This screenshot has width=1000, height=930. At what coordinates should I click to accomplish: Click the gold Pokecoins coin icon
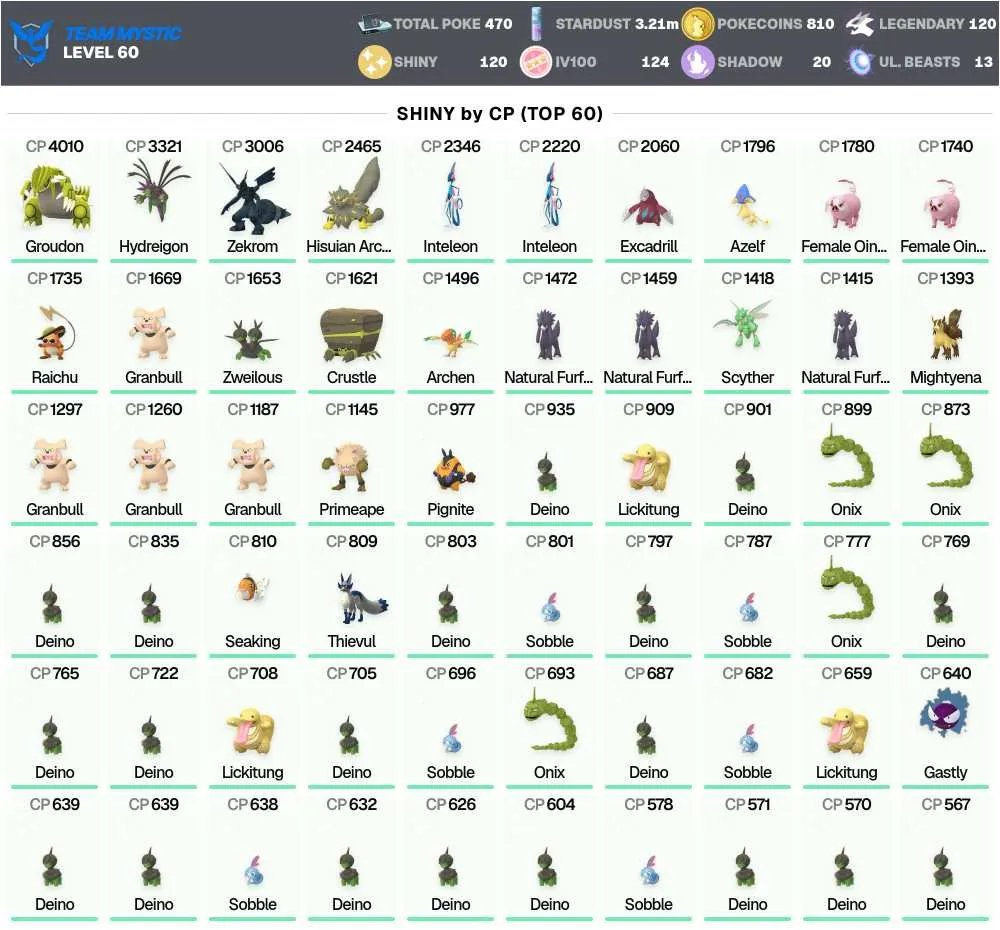coord(697,24)
